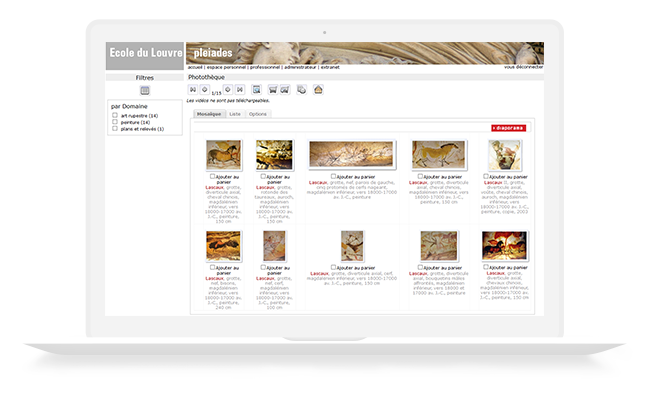Click the shopping cart basket icon
This screenshot has width=650, height=395.
[273, 90]
